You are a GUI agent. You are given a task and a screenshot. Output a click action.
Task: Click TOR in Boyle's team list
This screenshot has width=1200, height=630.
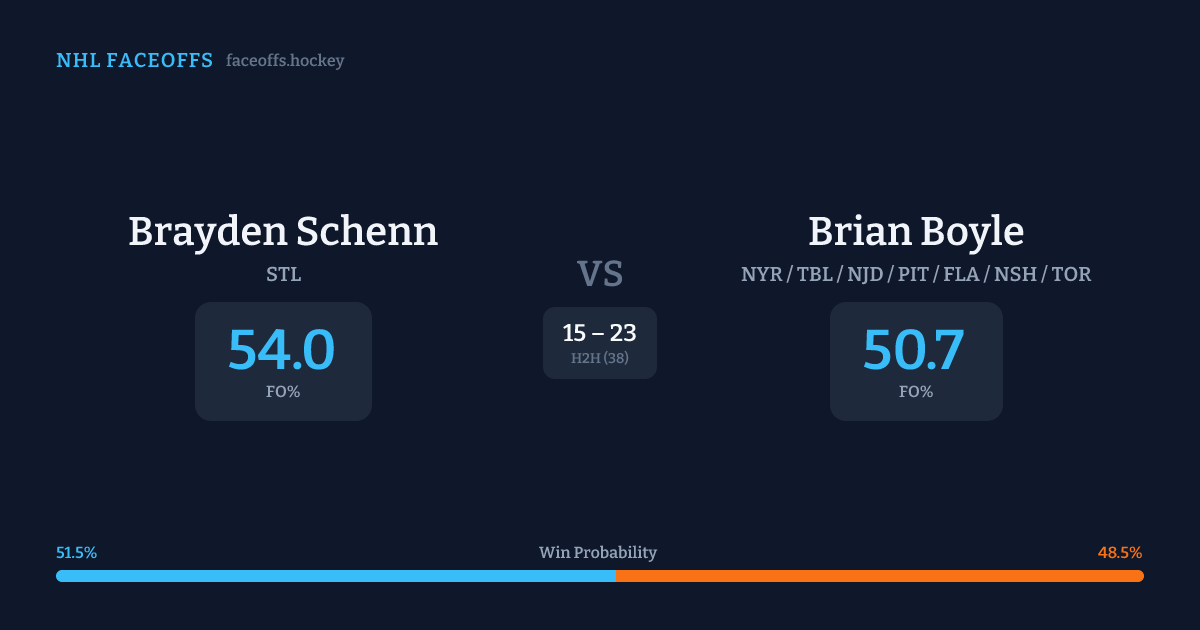1072,274
